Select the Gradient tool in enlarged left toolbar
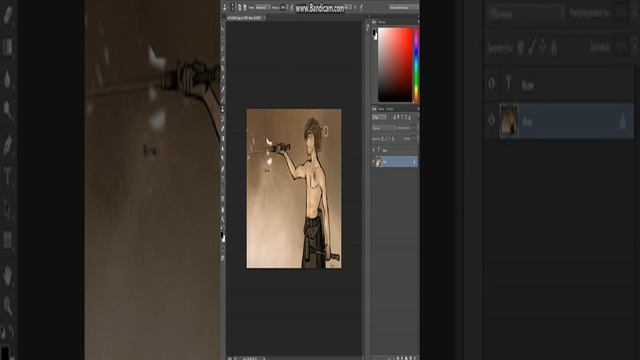The image size is (640, 360). 7,47
